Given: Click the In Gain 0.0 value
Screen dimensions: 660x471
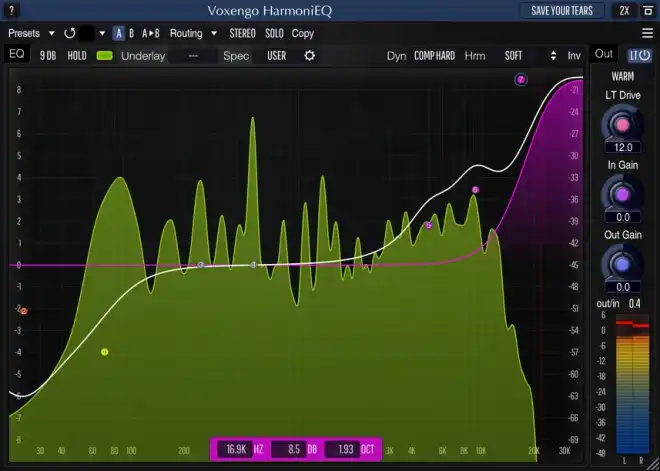Looking at the screenshot, I should tap(623, 217).
